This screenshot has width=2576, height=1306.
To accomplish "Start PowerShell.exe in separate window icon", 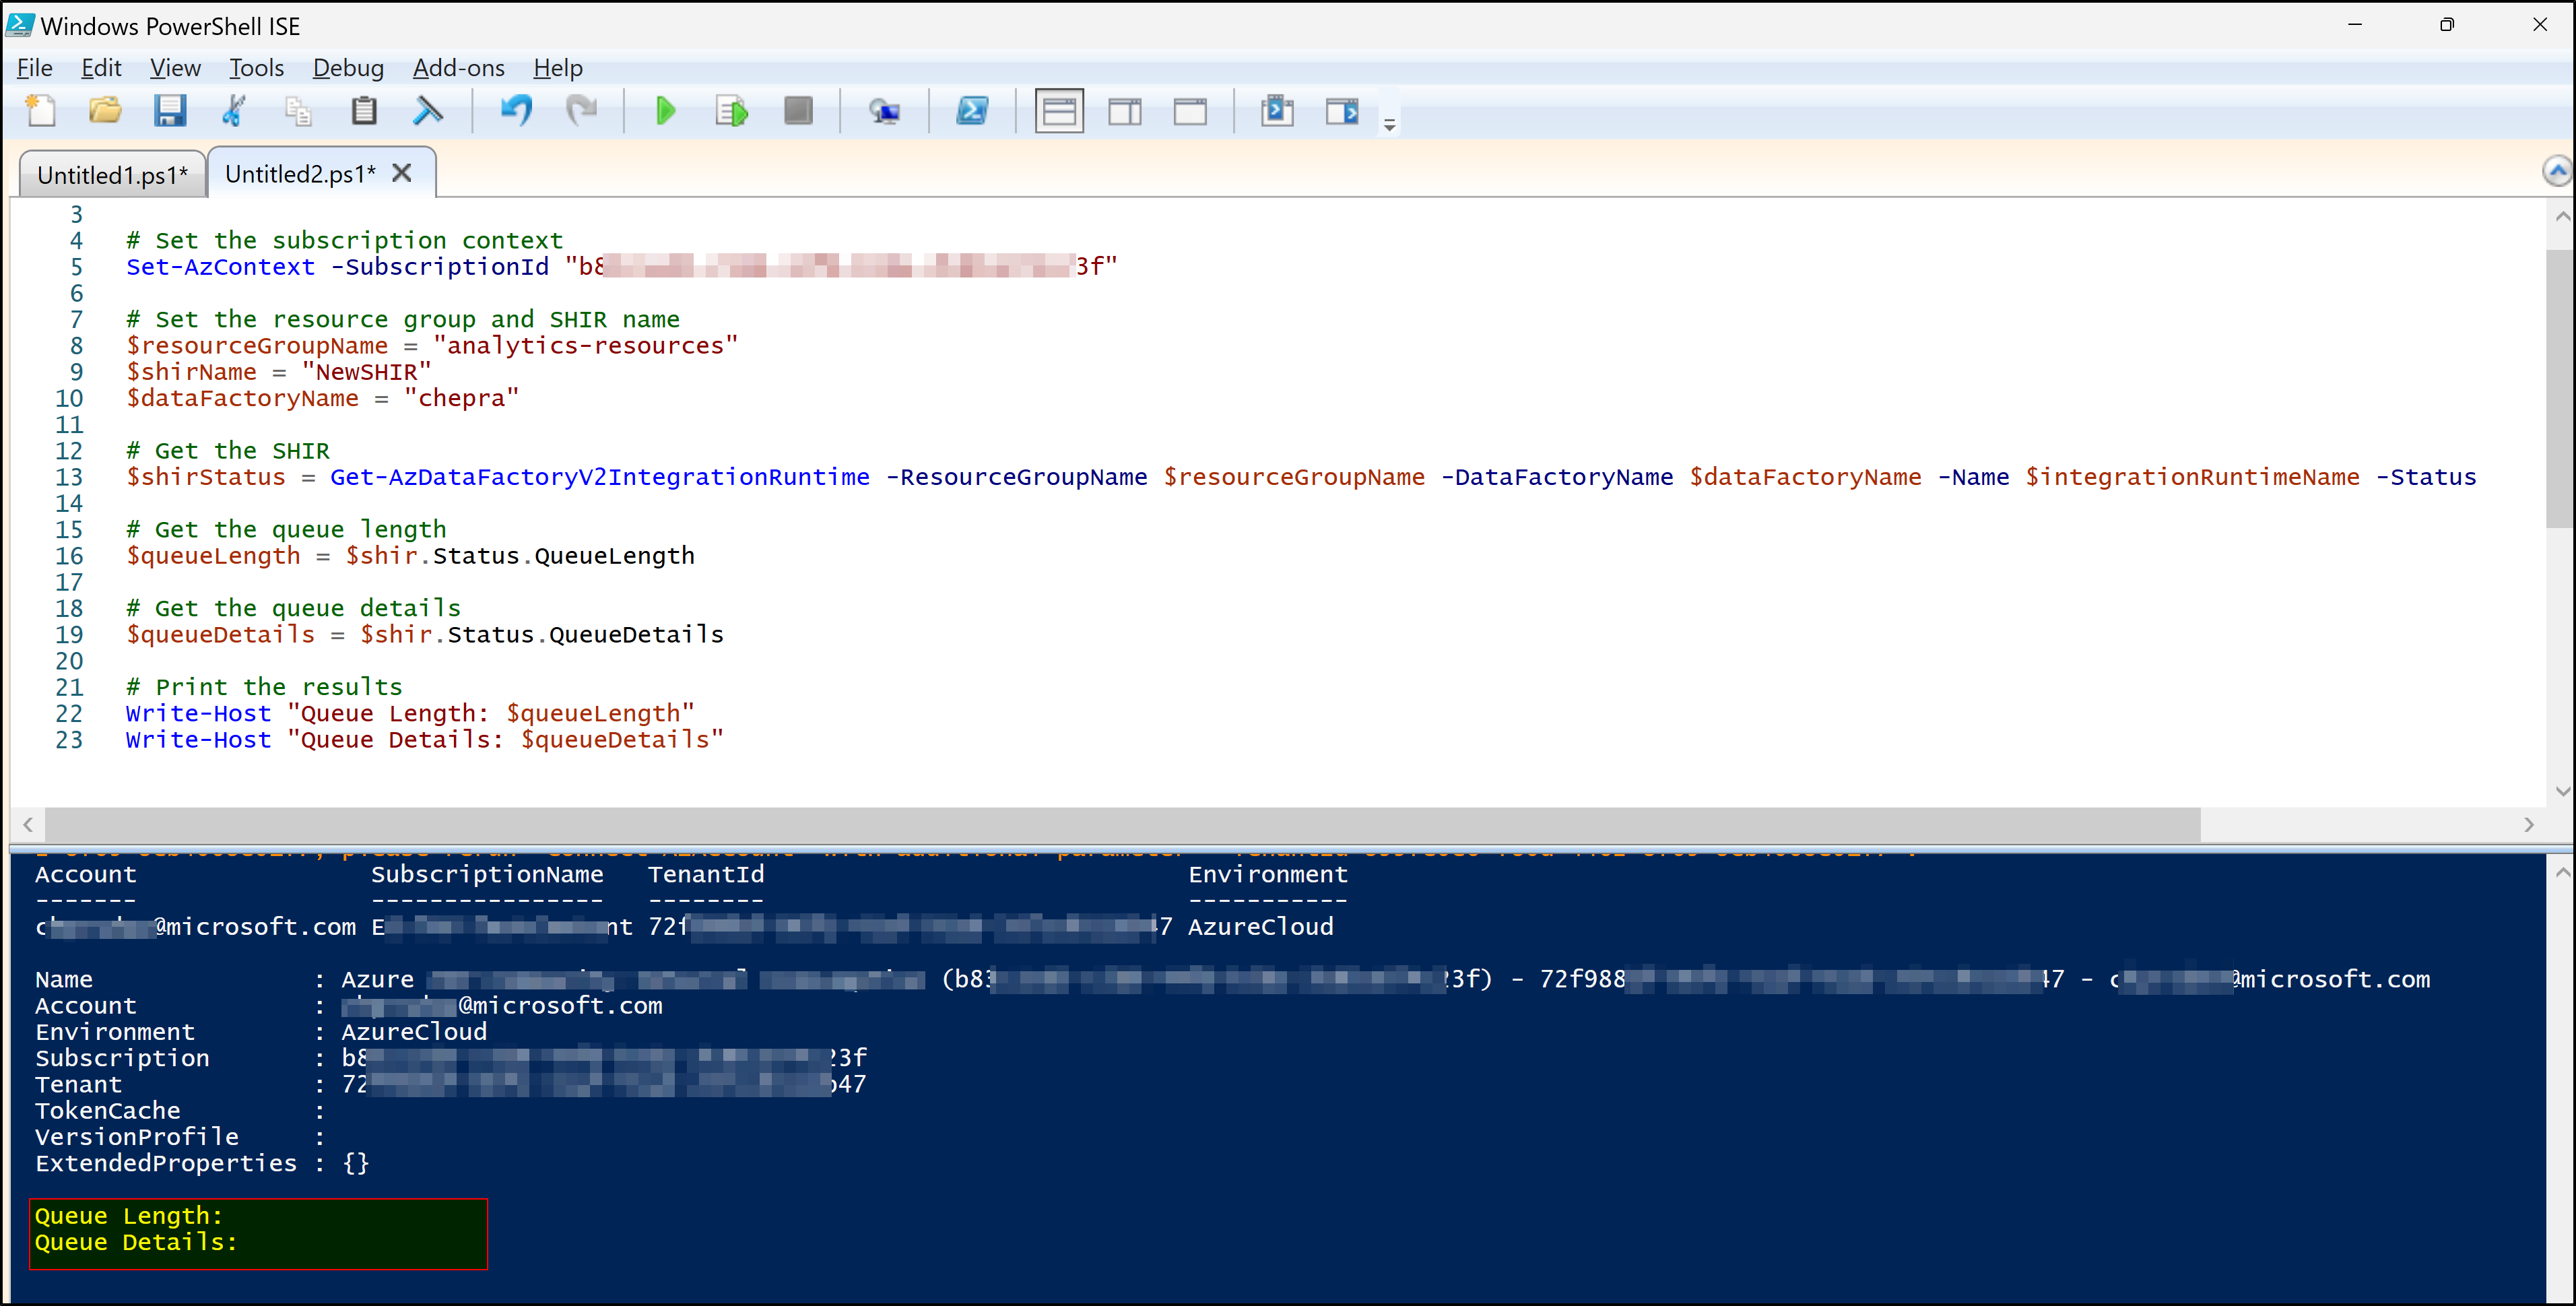I will (972, 110).
